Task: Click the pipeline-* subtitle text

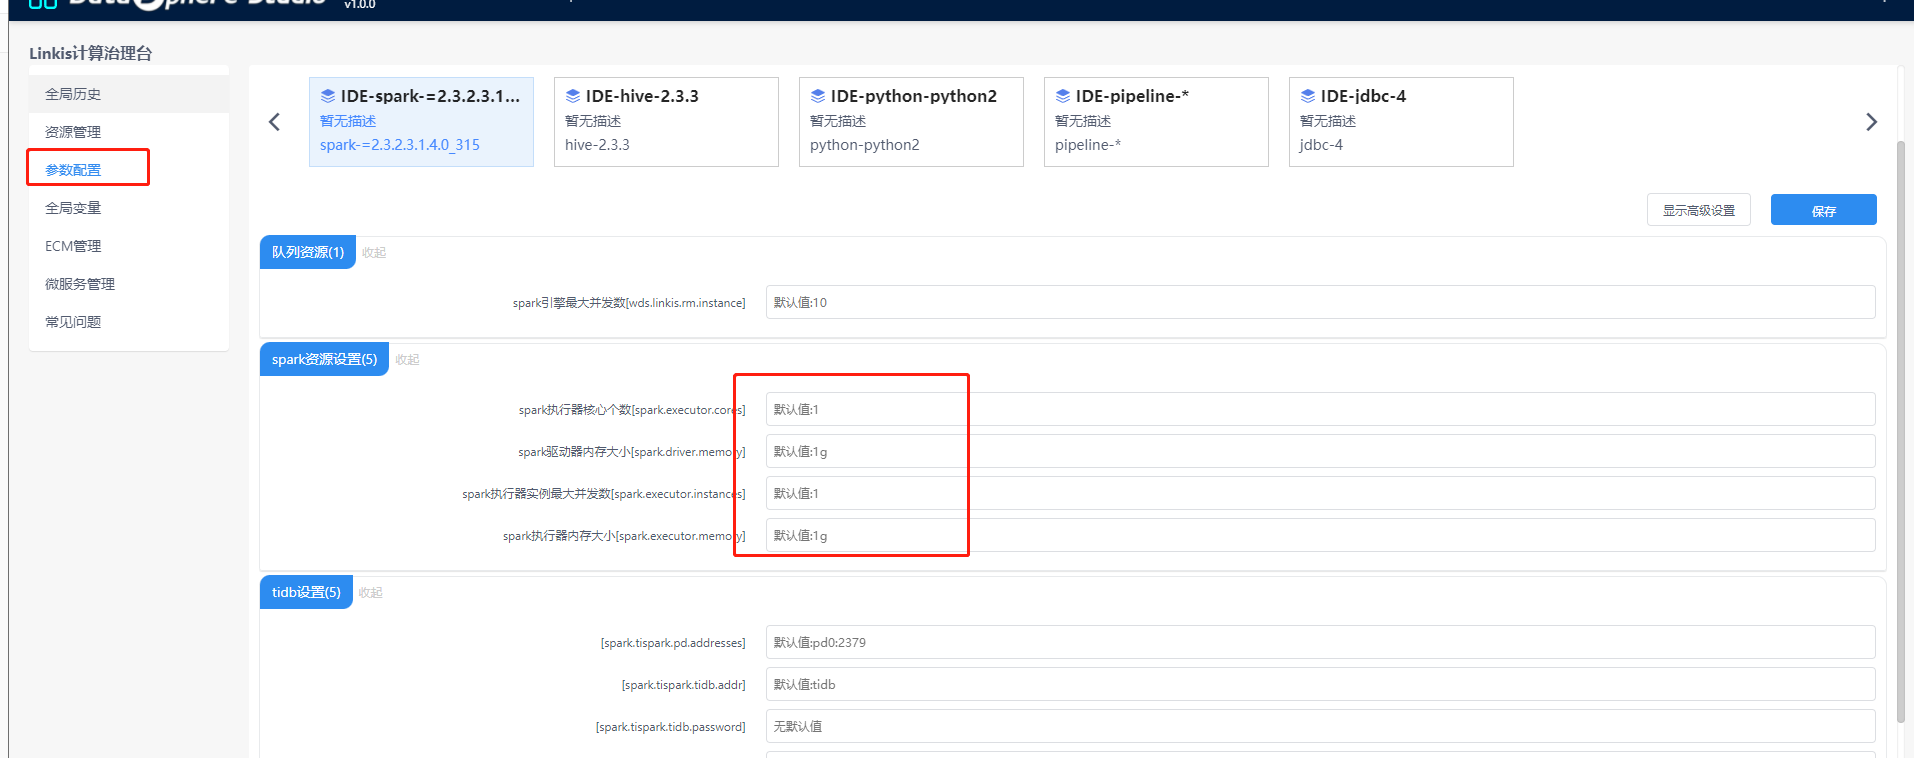Action: [1088, 145]
